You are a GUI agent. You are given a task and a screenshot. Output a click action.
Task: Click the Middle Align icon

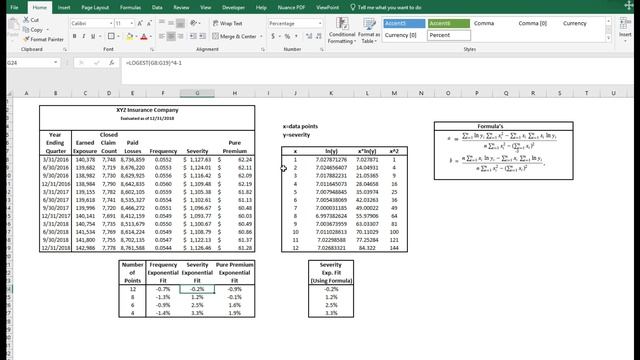pos(171,23)
